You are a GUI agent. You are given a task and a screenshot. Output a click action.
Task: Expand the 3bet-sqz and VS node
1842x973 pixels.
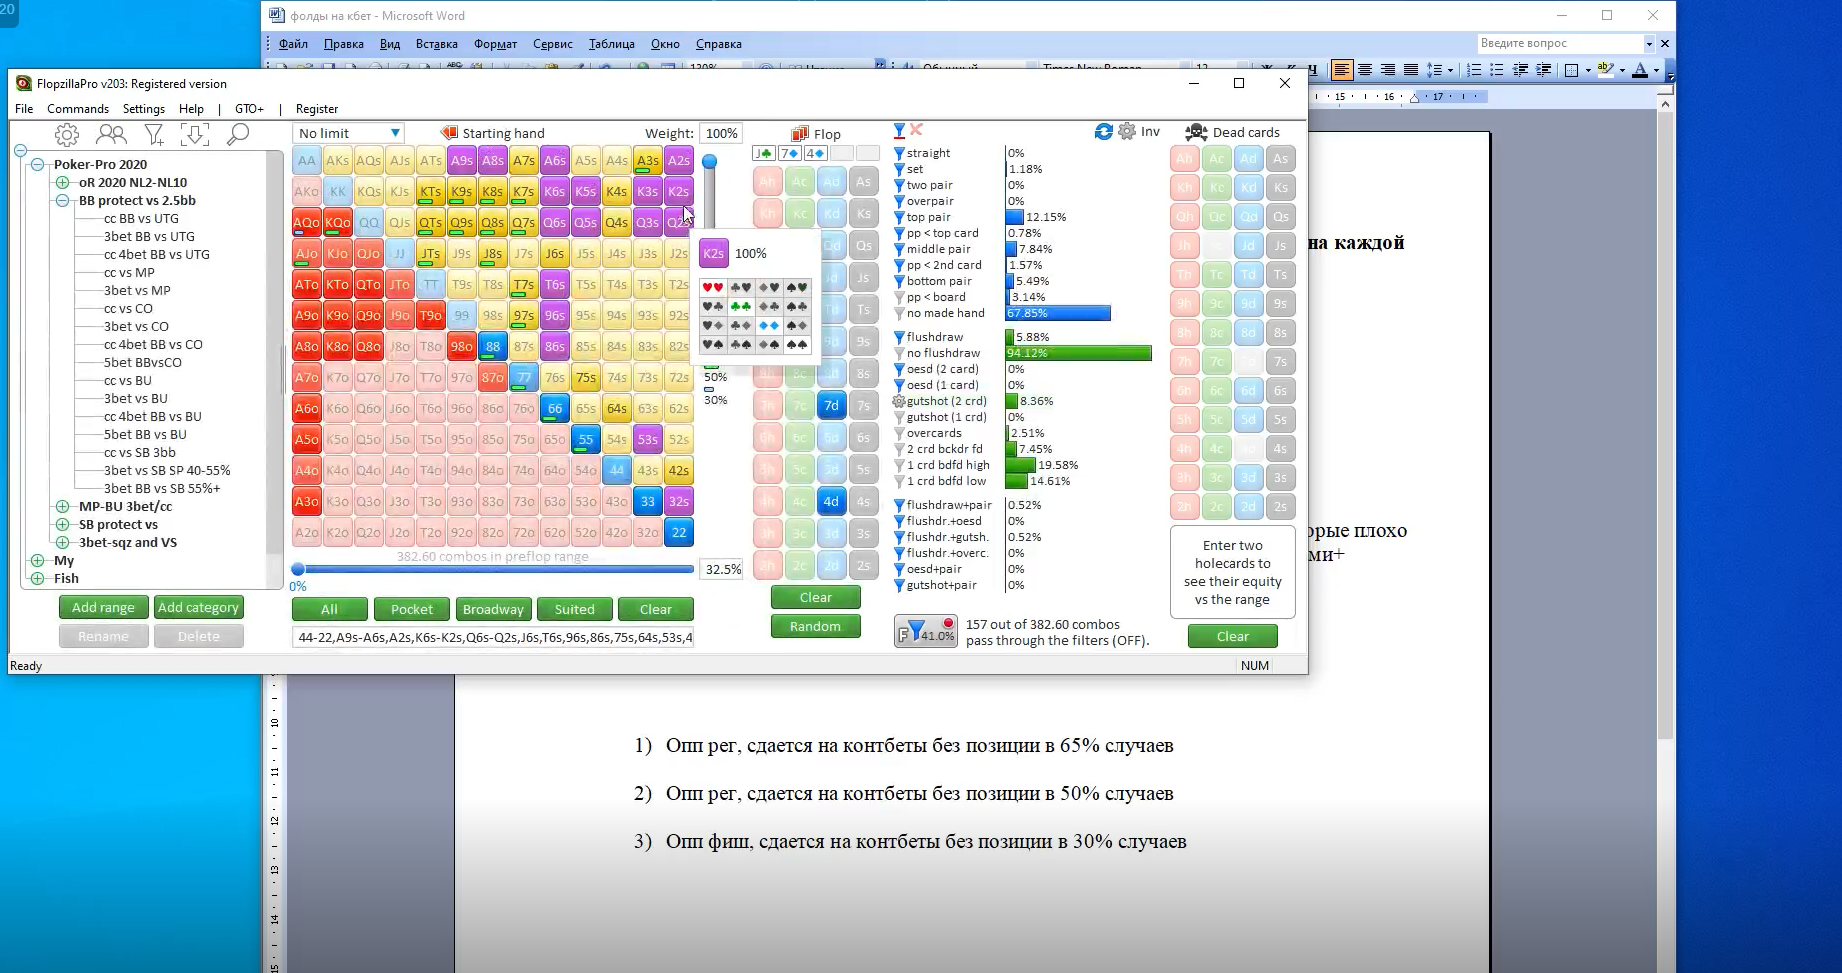tap(62, 542)
